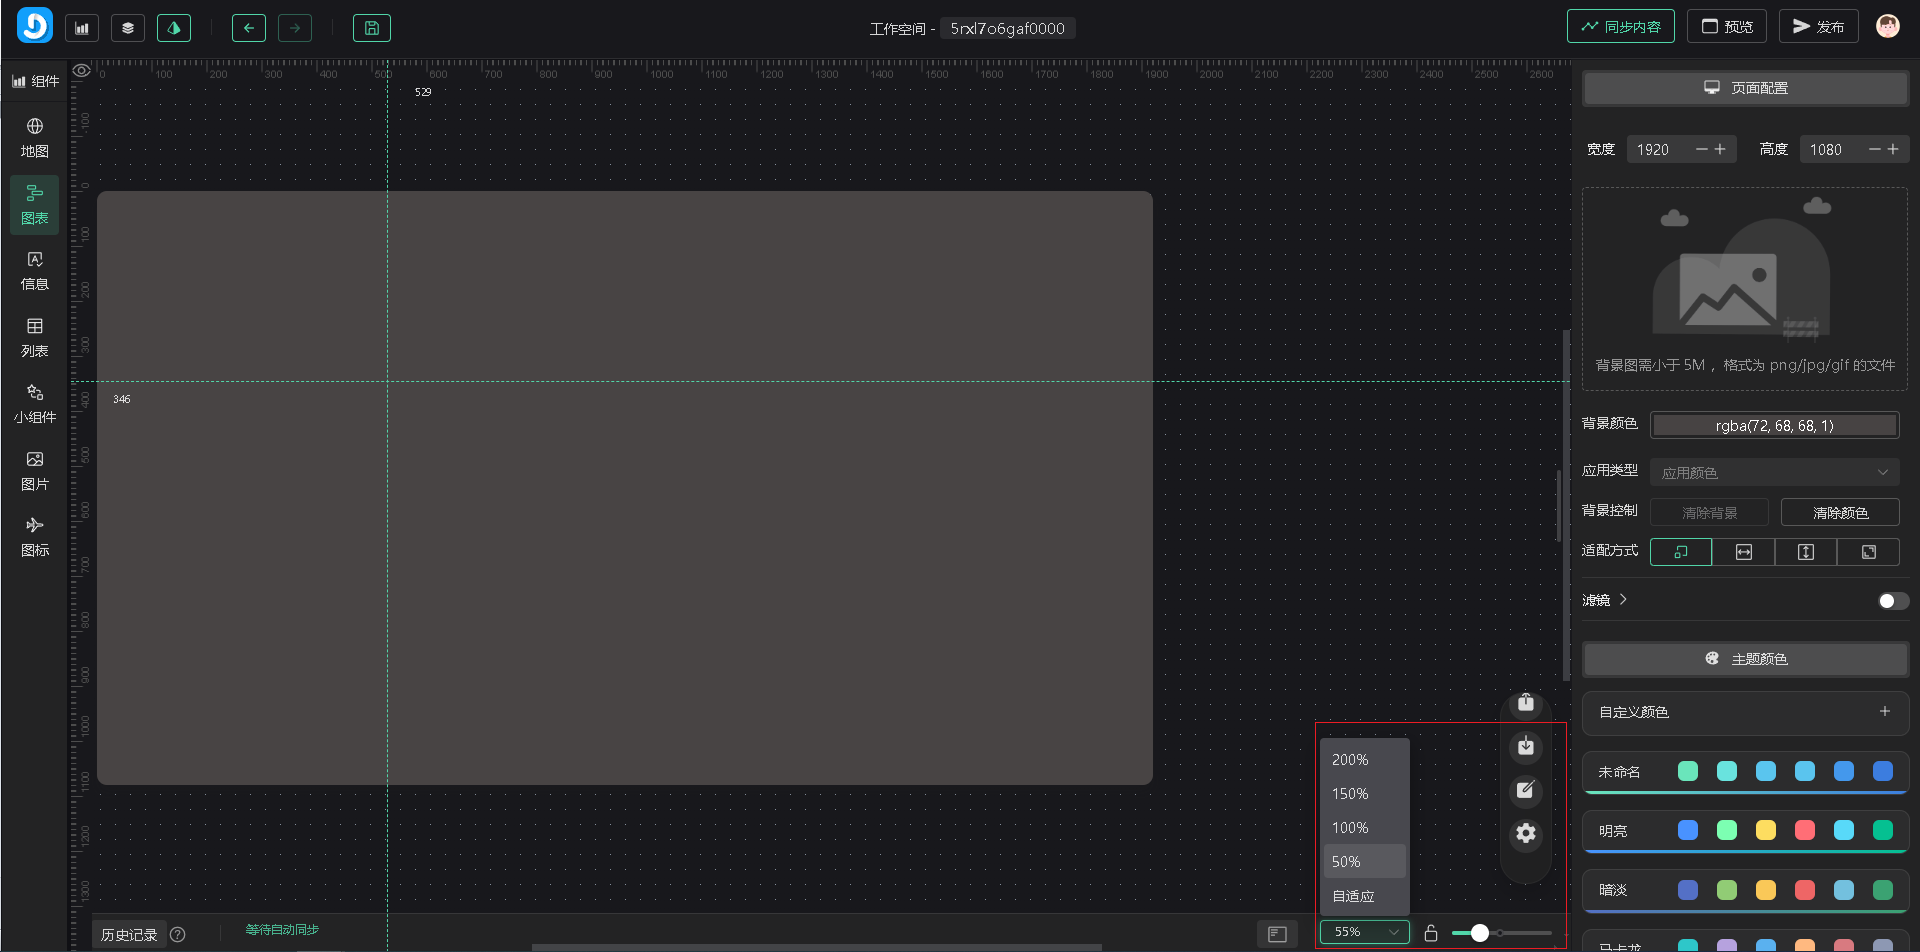The image size is (1920, 952).
Task: Click the undo back arrow icon
Action: 248,28
